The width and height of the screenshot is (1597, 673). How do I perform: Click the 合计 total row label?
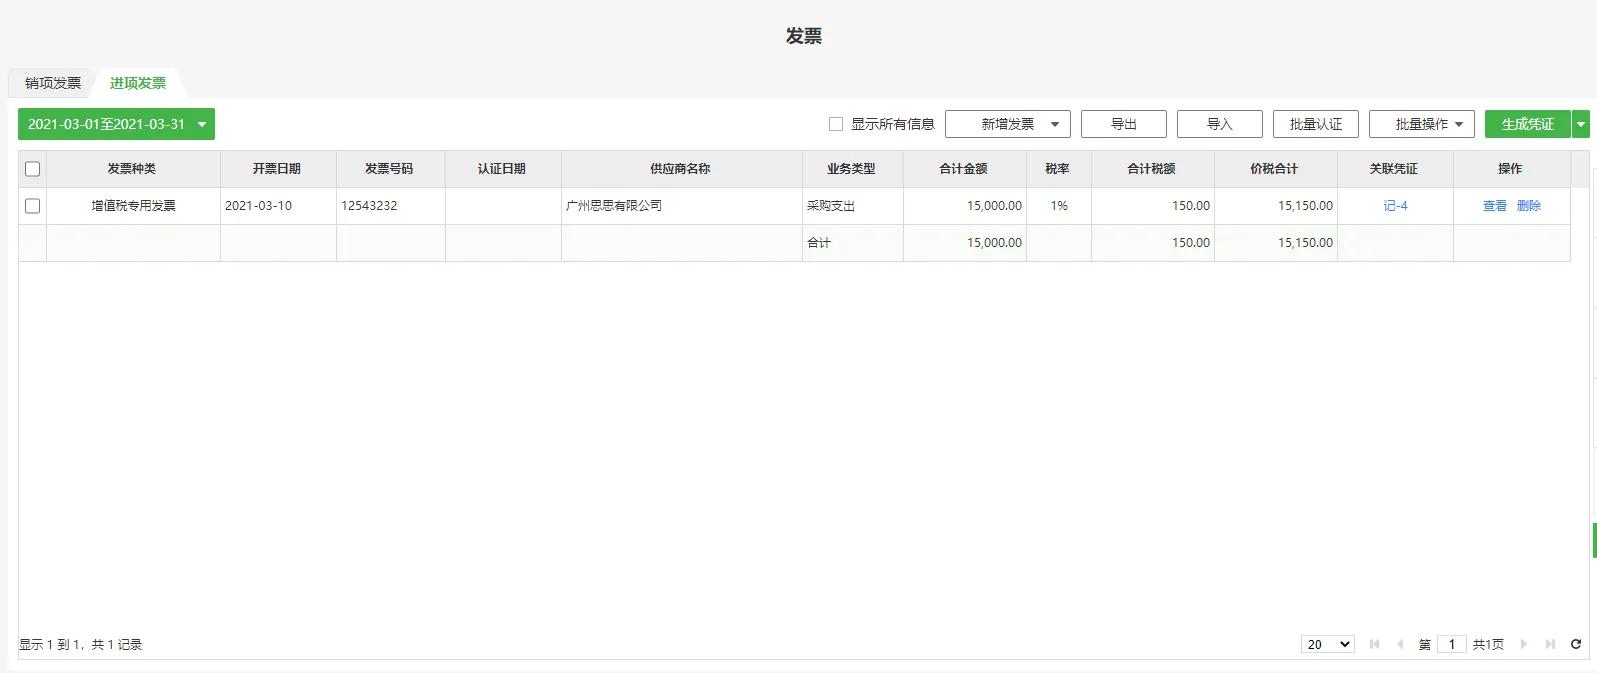(819, 243)
